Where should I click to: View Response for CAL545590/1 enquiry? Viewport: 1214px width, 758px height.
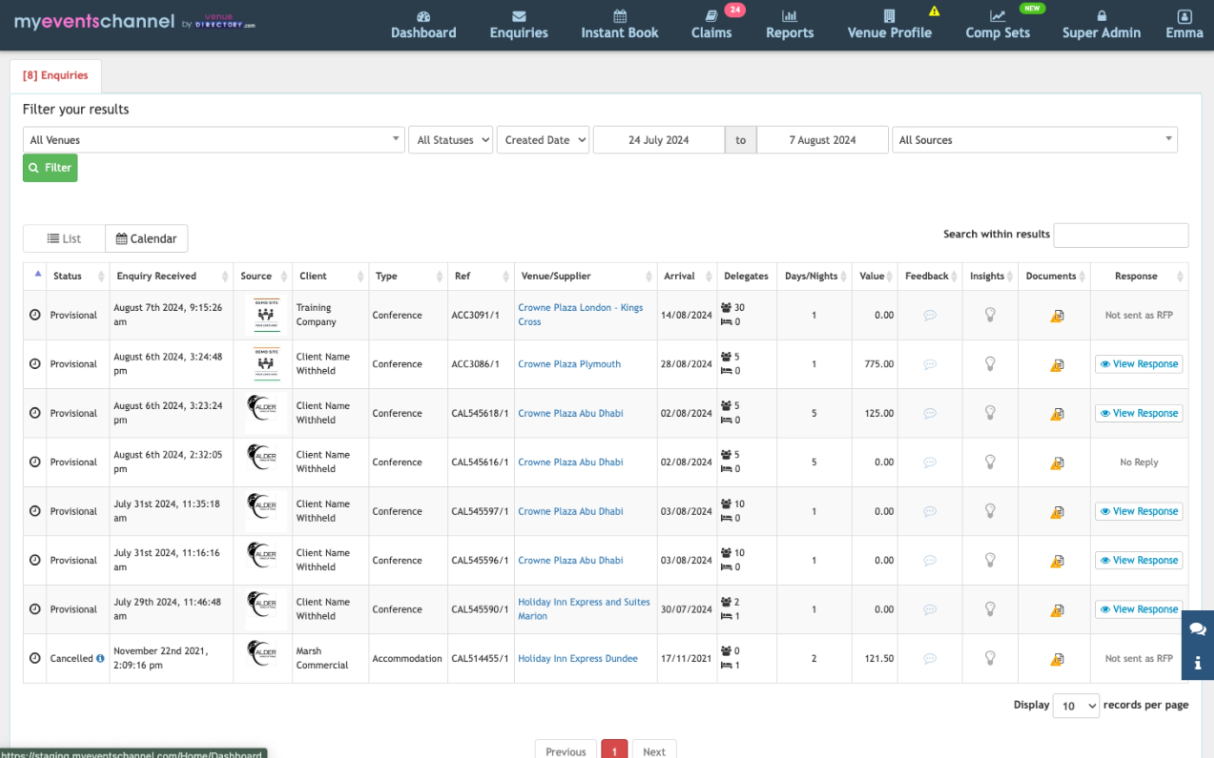(1139, 609)
